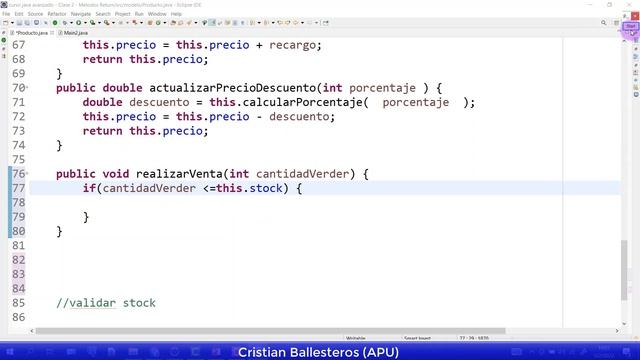This screenshot has height=360, width=640.
Task: Click the flashlight Search toolbar icon
Action: tap(189, 23)
